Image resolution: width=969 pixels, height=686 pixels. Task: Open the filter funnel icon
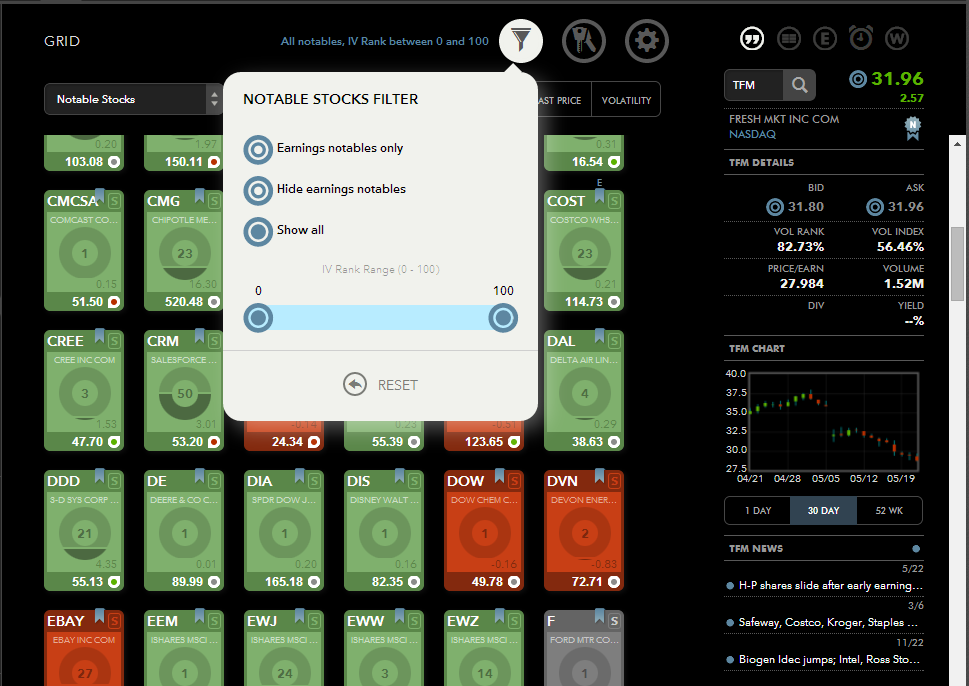coord(521,41)
